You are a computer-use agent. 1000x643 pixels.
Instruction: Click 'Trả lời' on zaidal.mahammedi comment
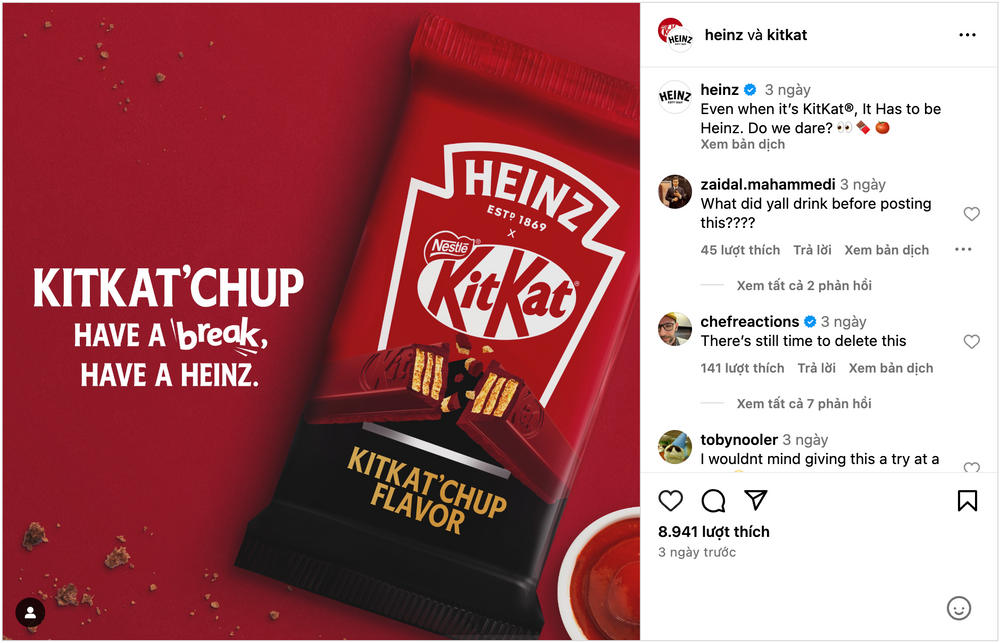(812, 250)
